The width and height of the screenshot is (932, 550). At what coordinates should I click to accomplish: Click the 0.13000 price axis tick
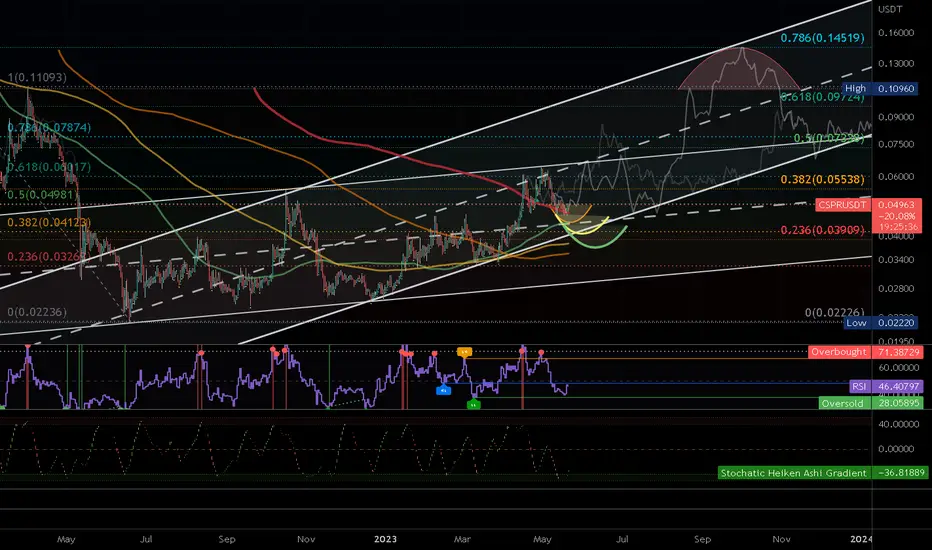point(896,64)
